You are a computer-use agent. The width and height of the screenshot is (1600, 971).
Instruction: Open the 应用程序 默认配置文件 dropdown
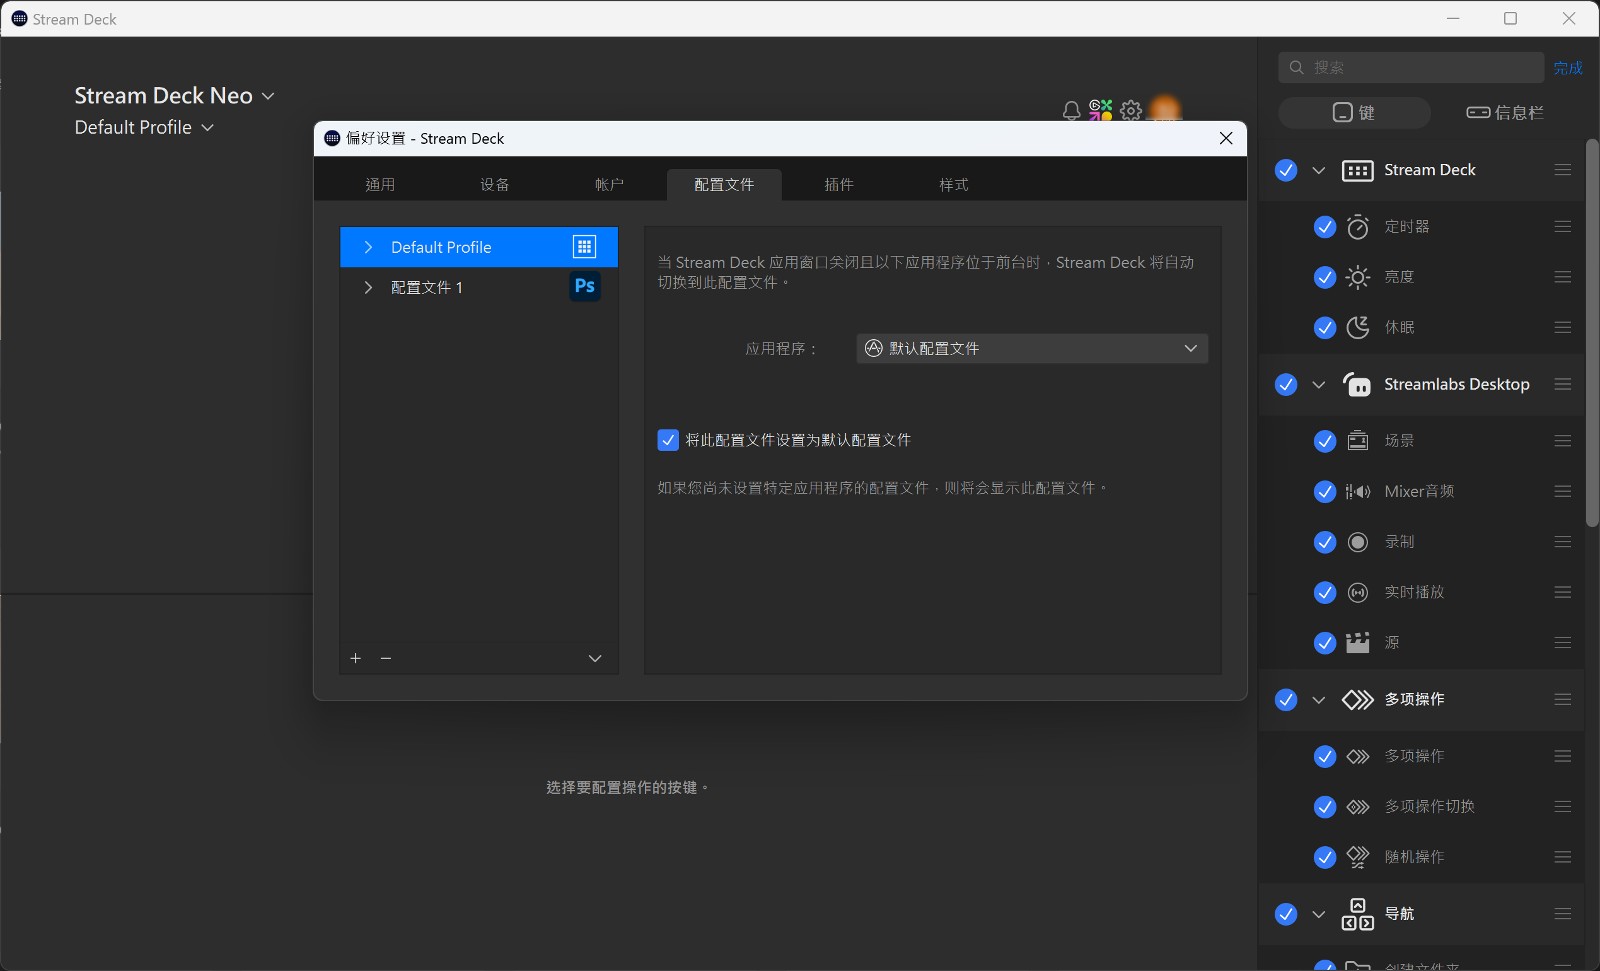tap(1032, 348)
